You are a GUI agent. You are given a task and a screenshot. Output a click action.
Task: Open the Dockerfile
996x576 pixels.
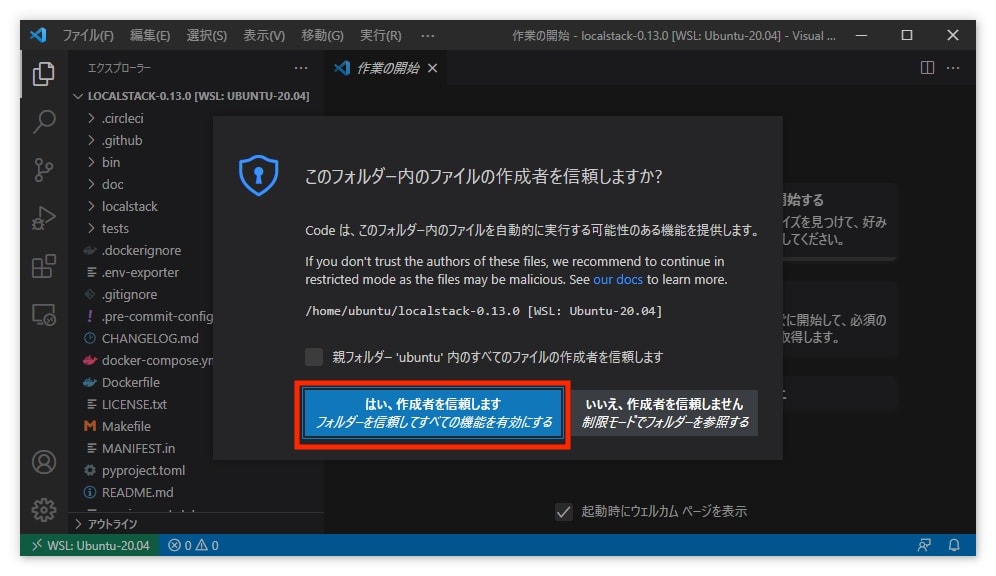[130, 382]
